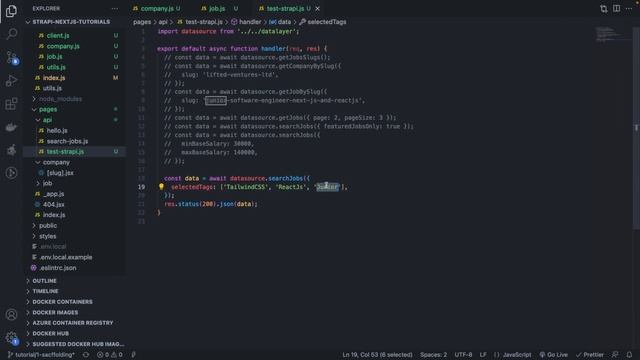Open editor more actions ellipsis at top right
The image size is (640, 360).
[629, 9]
